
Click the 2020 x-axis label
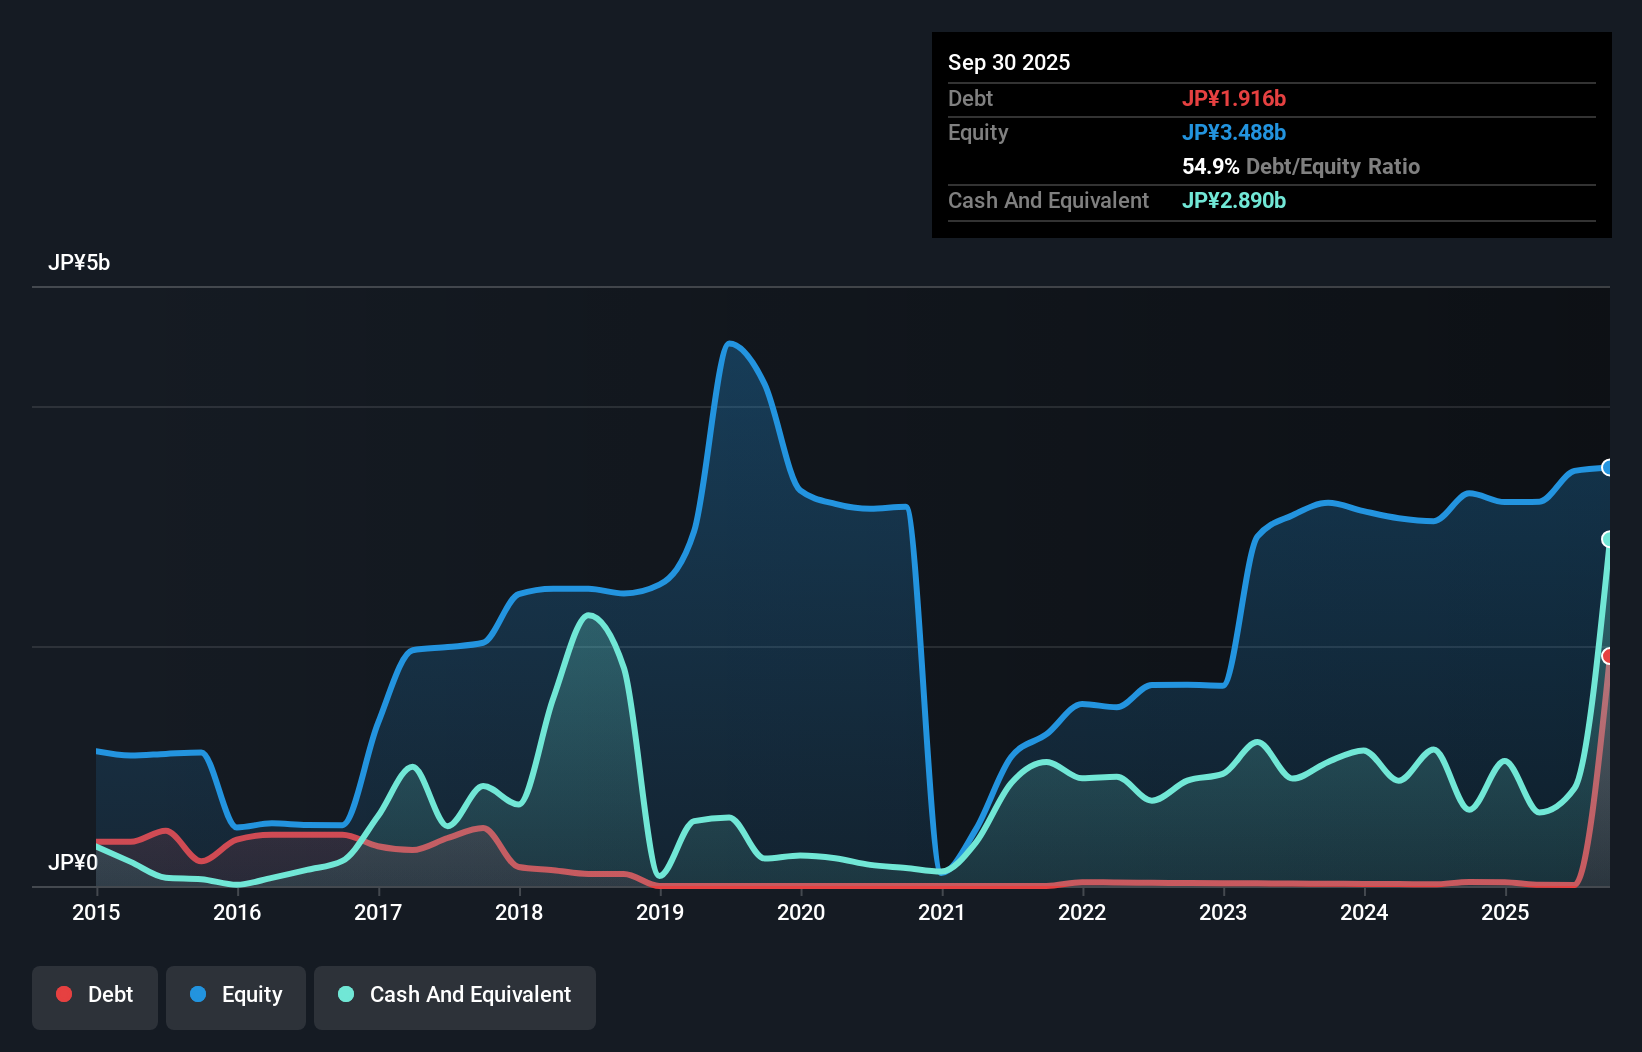(801, 912)
